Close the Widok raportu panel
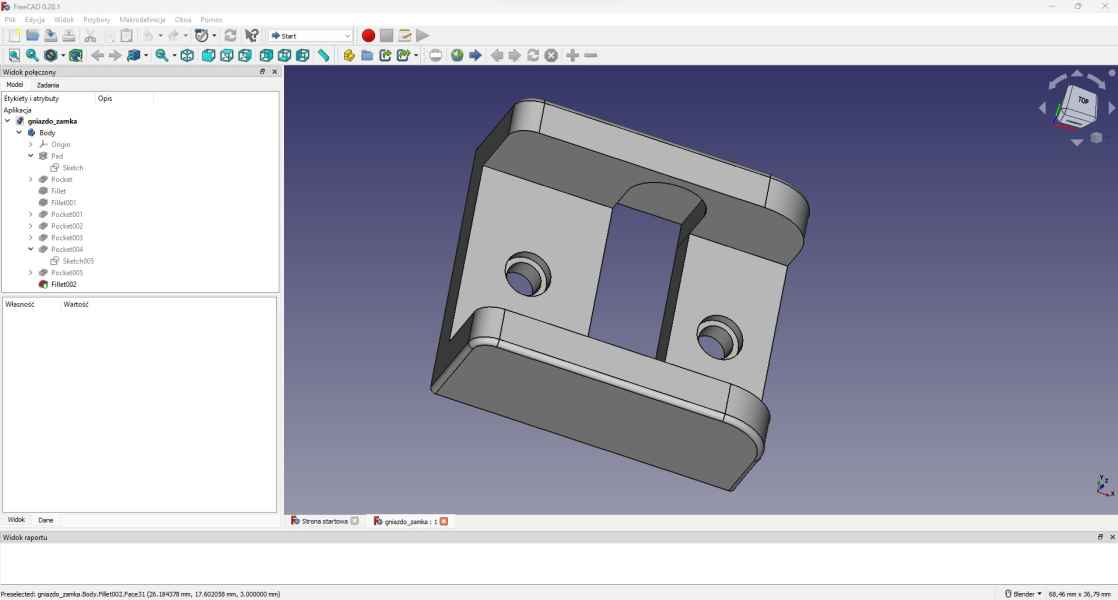The width and height of the screenshot is (1118, 600). coord(1112,537)
